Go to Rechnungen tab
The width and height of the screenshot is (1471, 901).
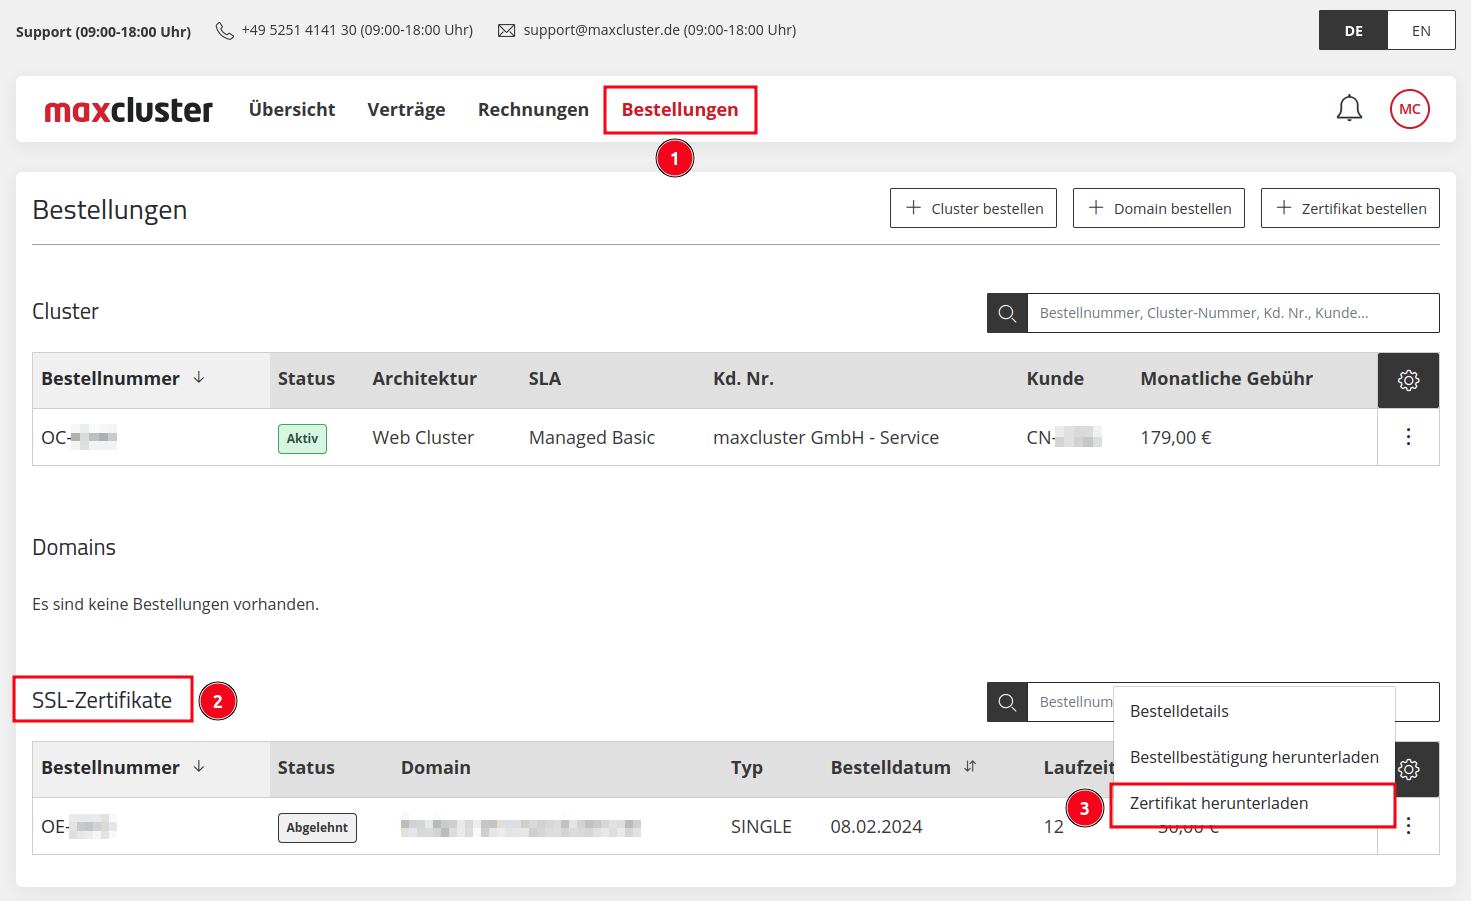click(533, 109)
